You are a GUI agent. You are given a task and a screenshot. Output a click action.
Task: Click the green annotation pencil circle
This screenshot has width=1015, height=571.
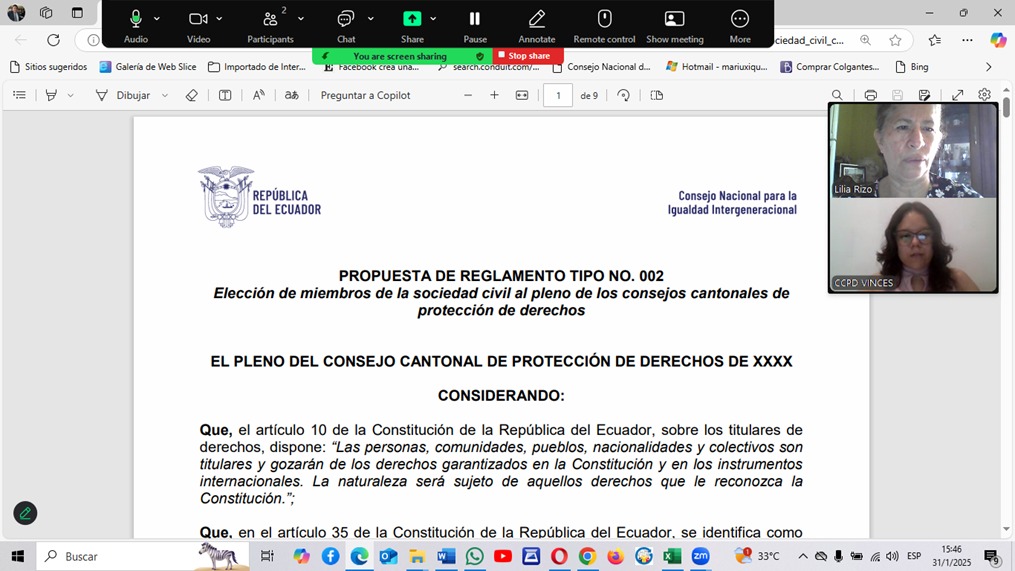(25, 513)
